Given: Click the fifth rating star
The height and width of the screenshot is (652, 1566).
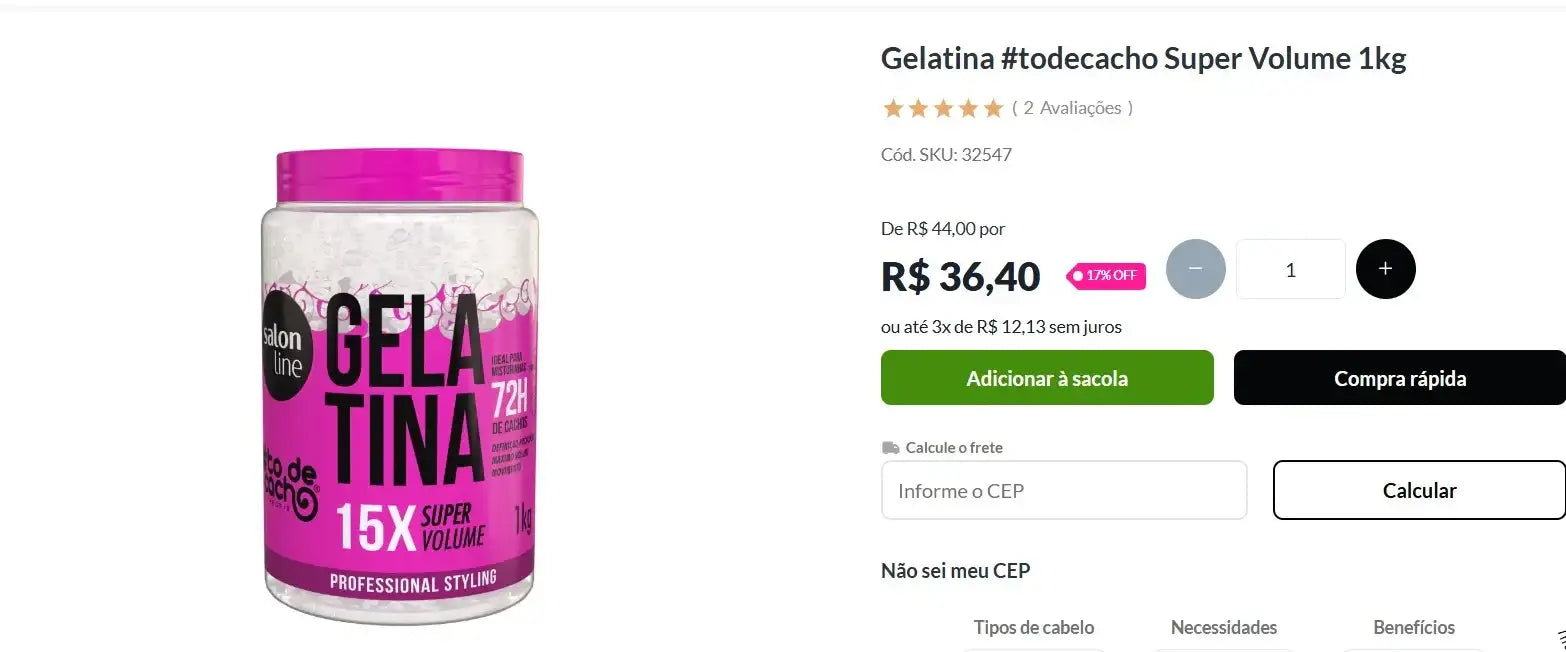Looking at the screenshot, I should point(992,108).
